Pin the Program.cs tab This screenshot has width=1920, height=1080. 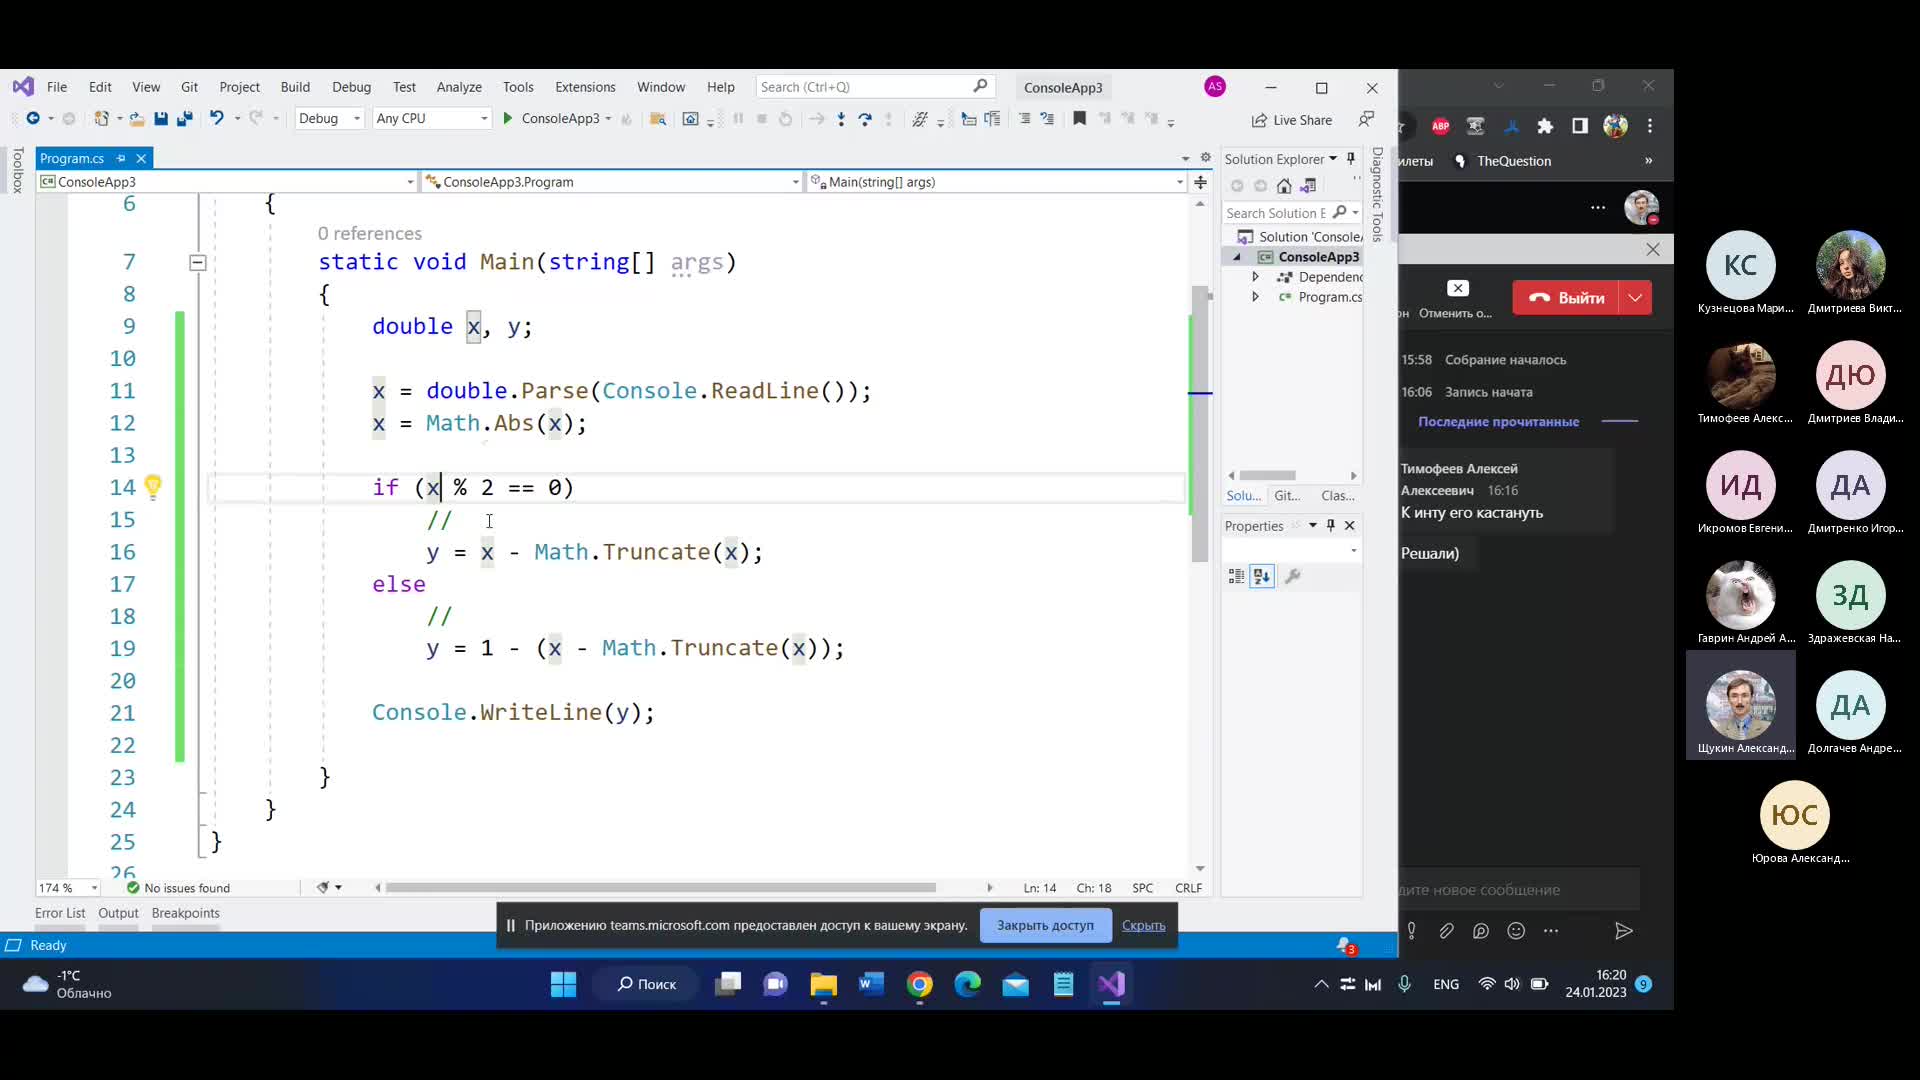point(121,158)
